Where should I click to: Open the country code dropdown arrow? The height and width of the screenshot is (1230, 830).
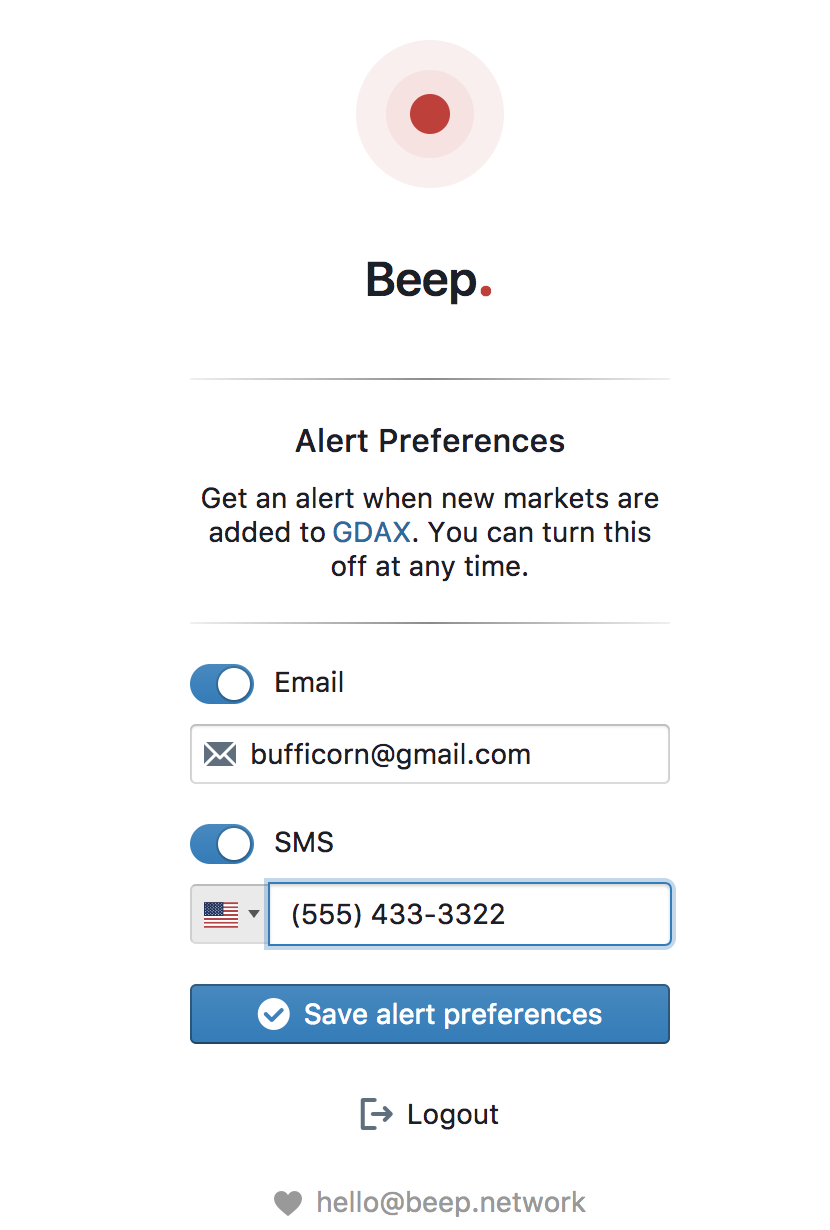coord(254,913)
